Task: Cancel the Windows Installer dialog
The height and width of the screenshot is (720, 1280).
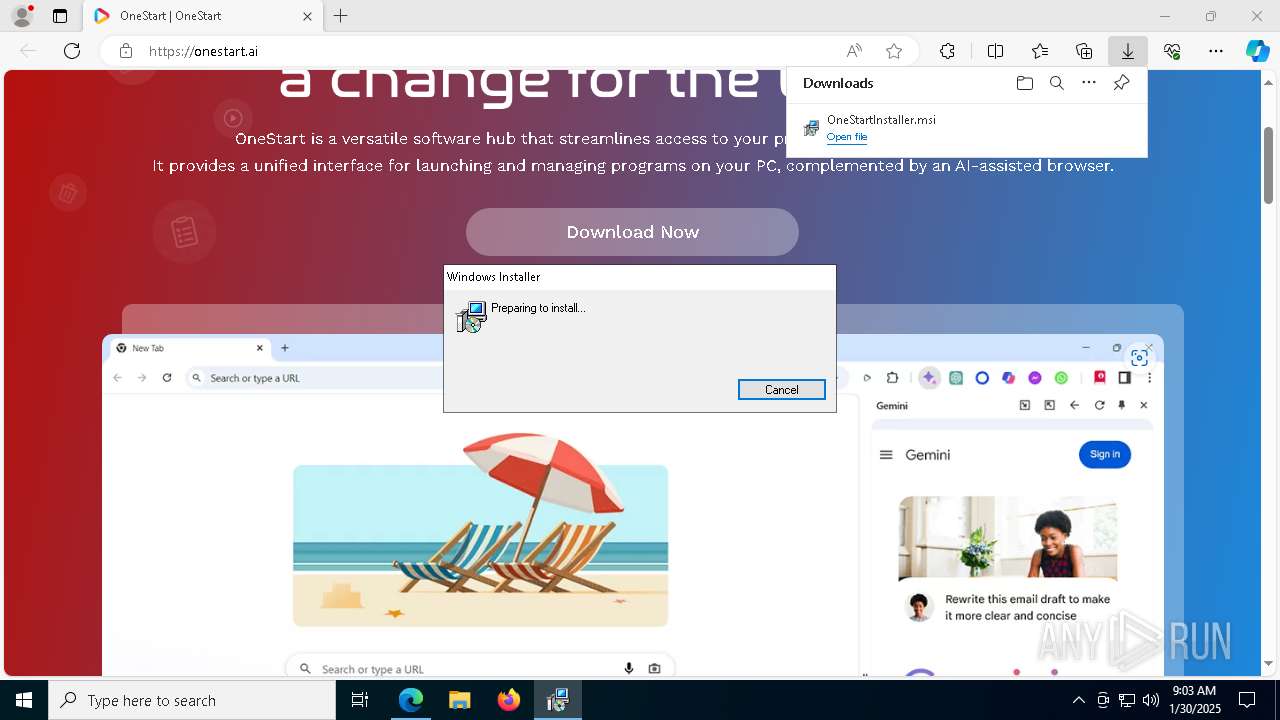Action: [781, 390]
